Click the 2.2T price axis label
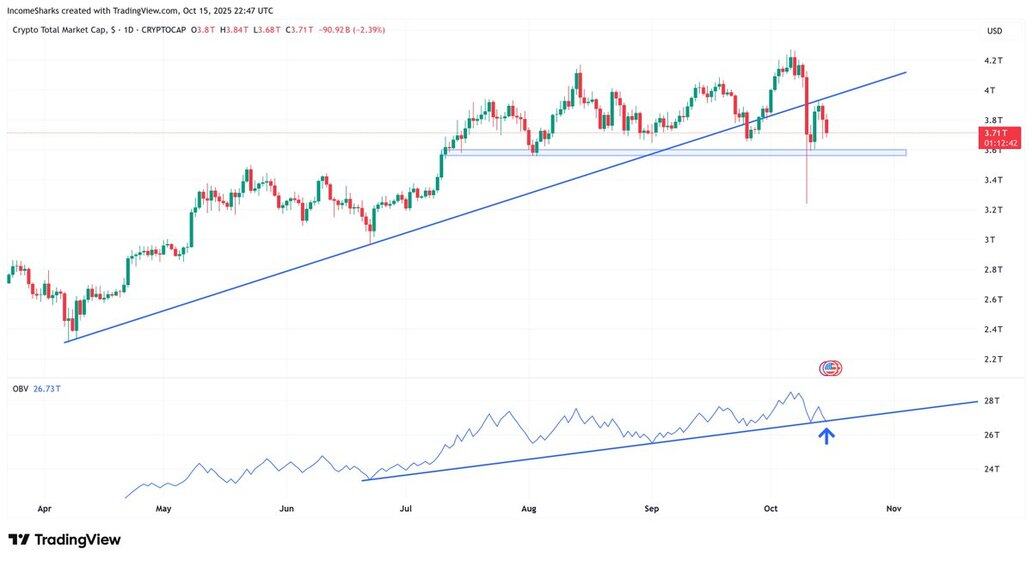 click(994, 359)
